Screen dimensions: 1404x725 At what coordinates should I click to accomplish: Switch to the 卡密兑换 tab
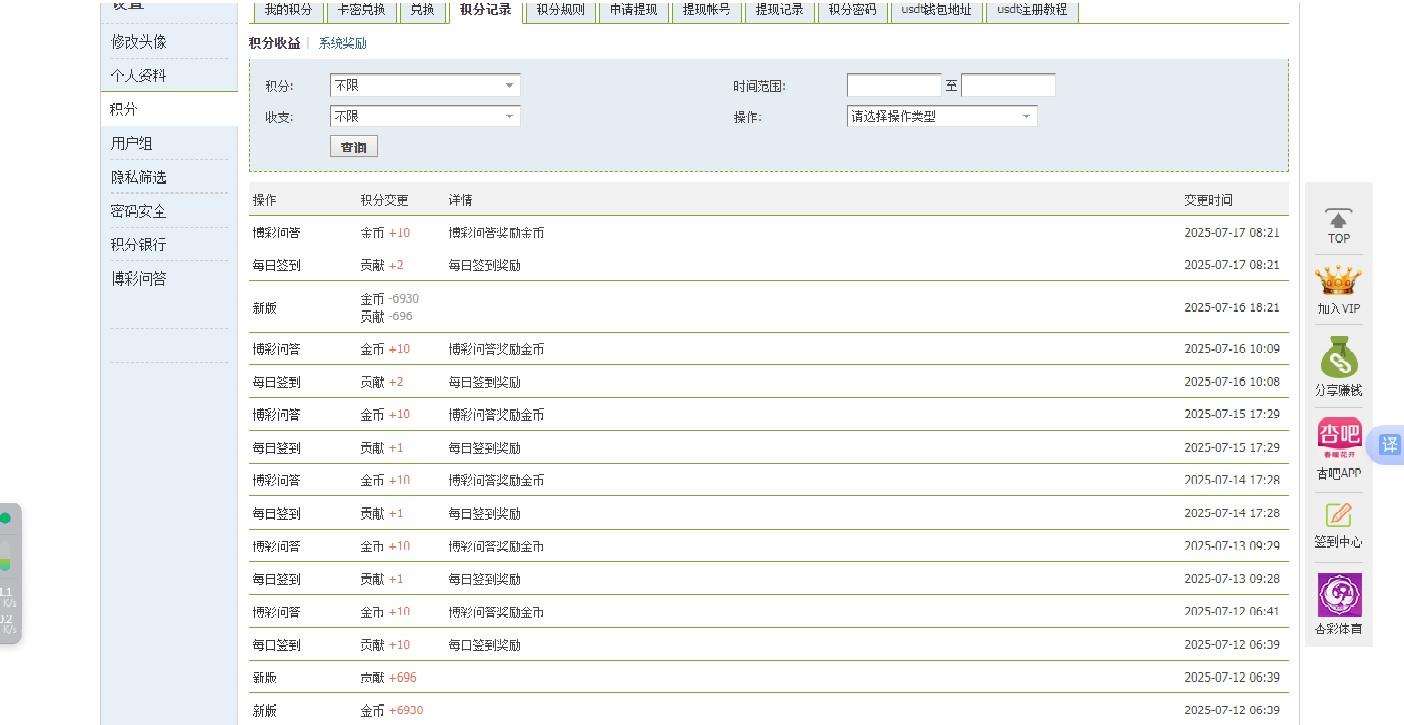(360, 10)
